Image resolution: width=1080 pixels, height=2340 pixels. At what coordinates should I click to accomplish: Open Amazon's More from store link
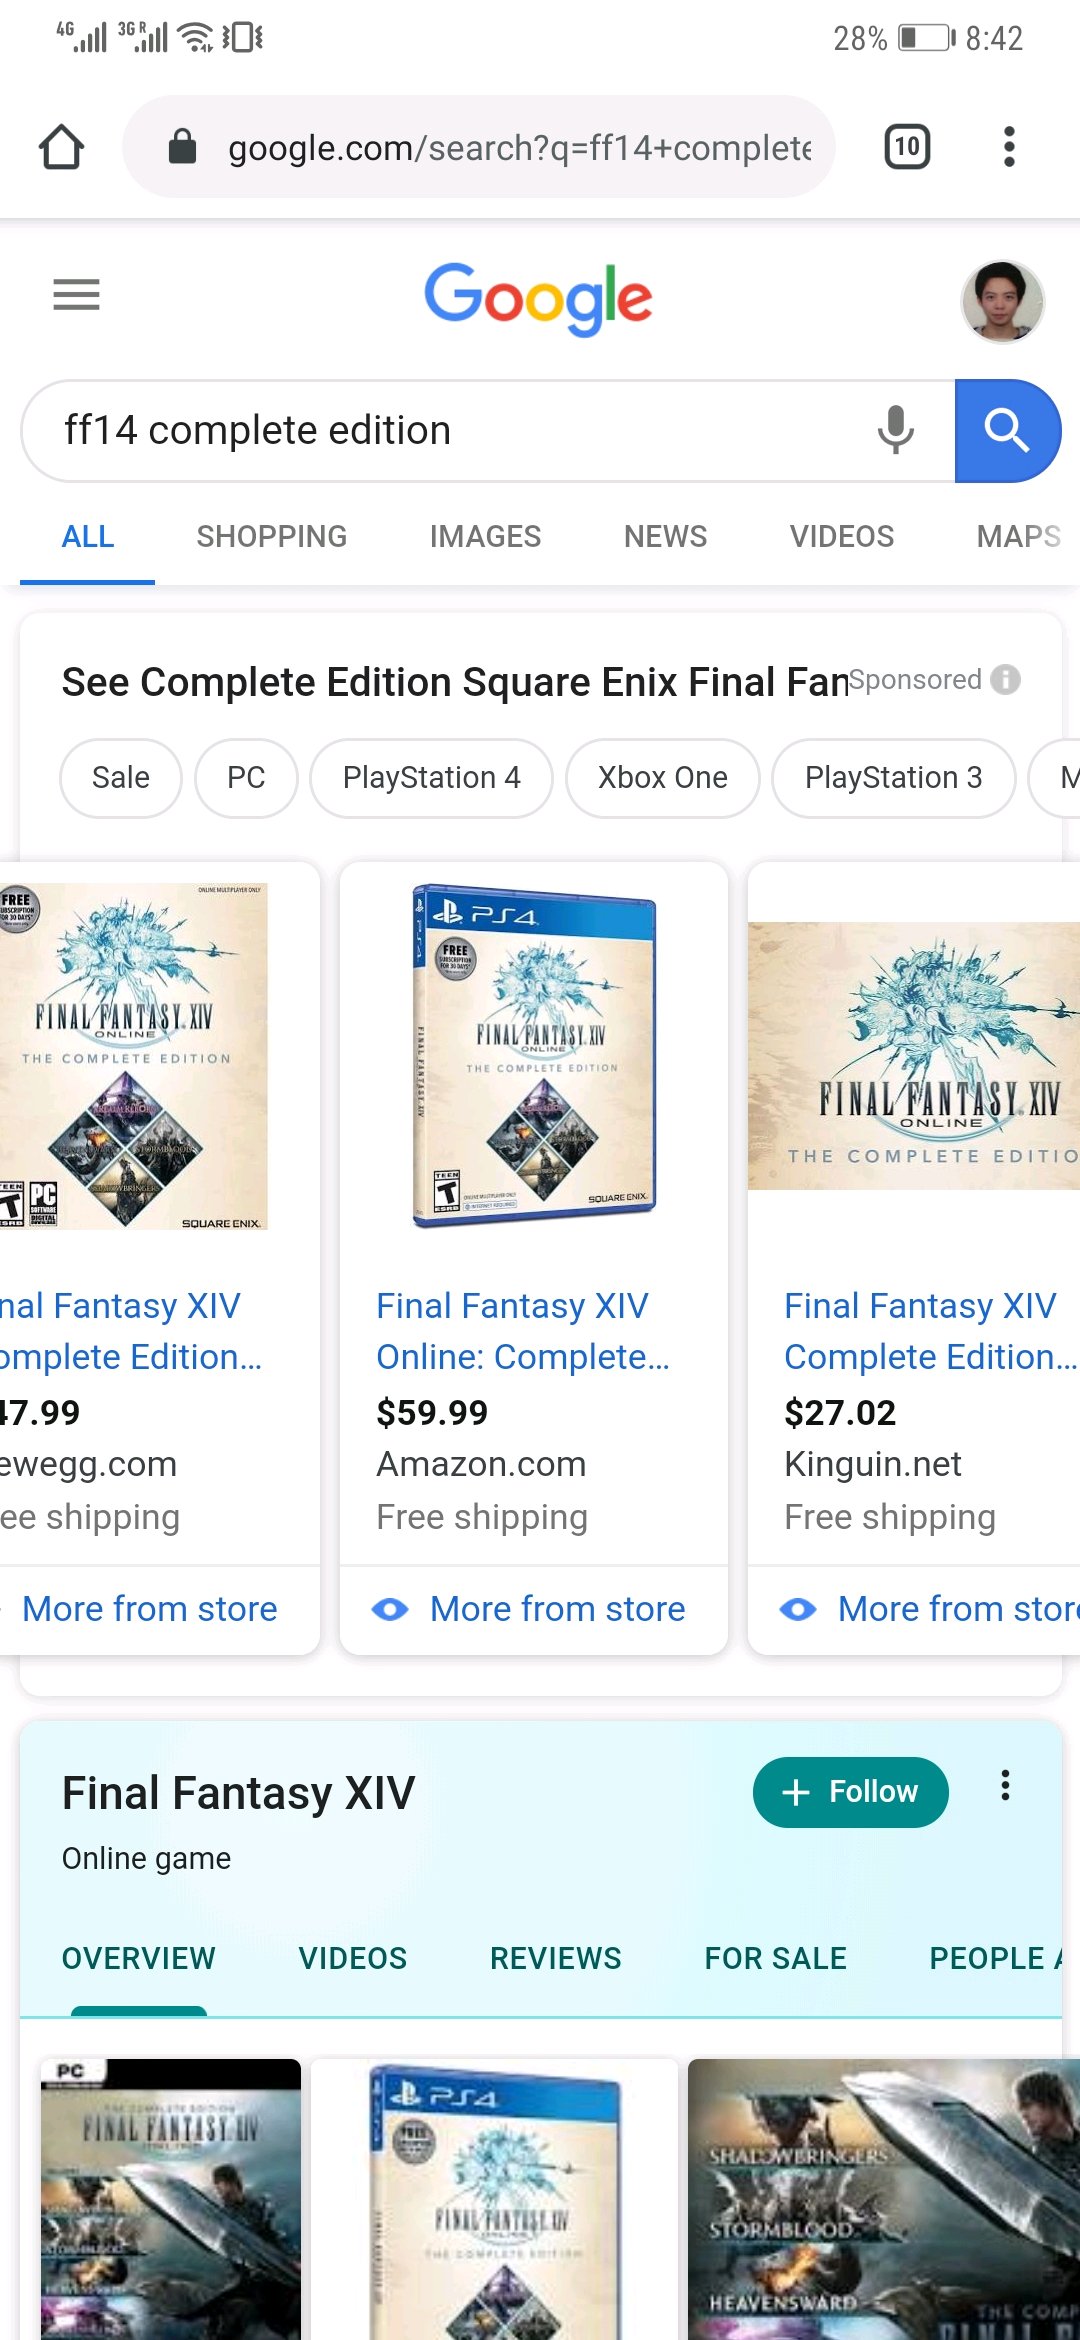tap(556, 1609)
